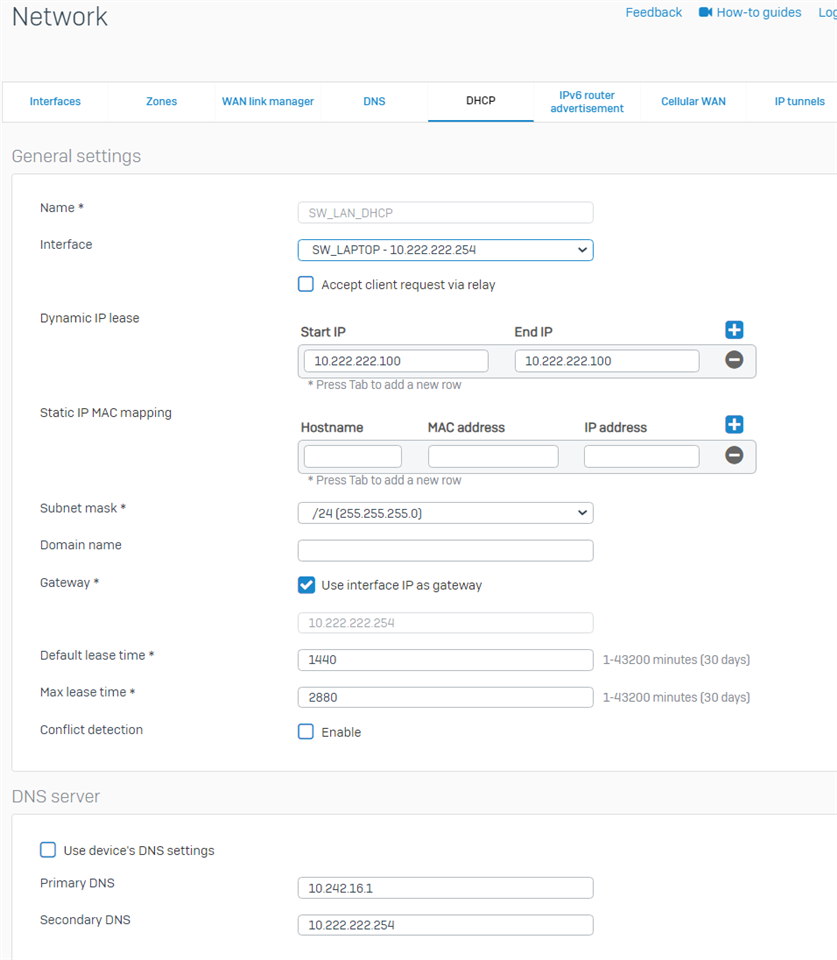
Task: Open the Interface dropdown
Action: click(x=445, y=250)
